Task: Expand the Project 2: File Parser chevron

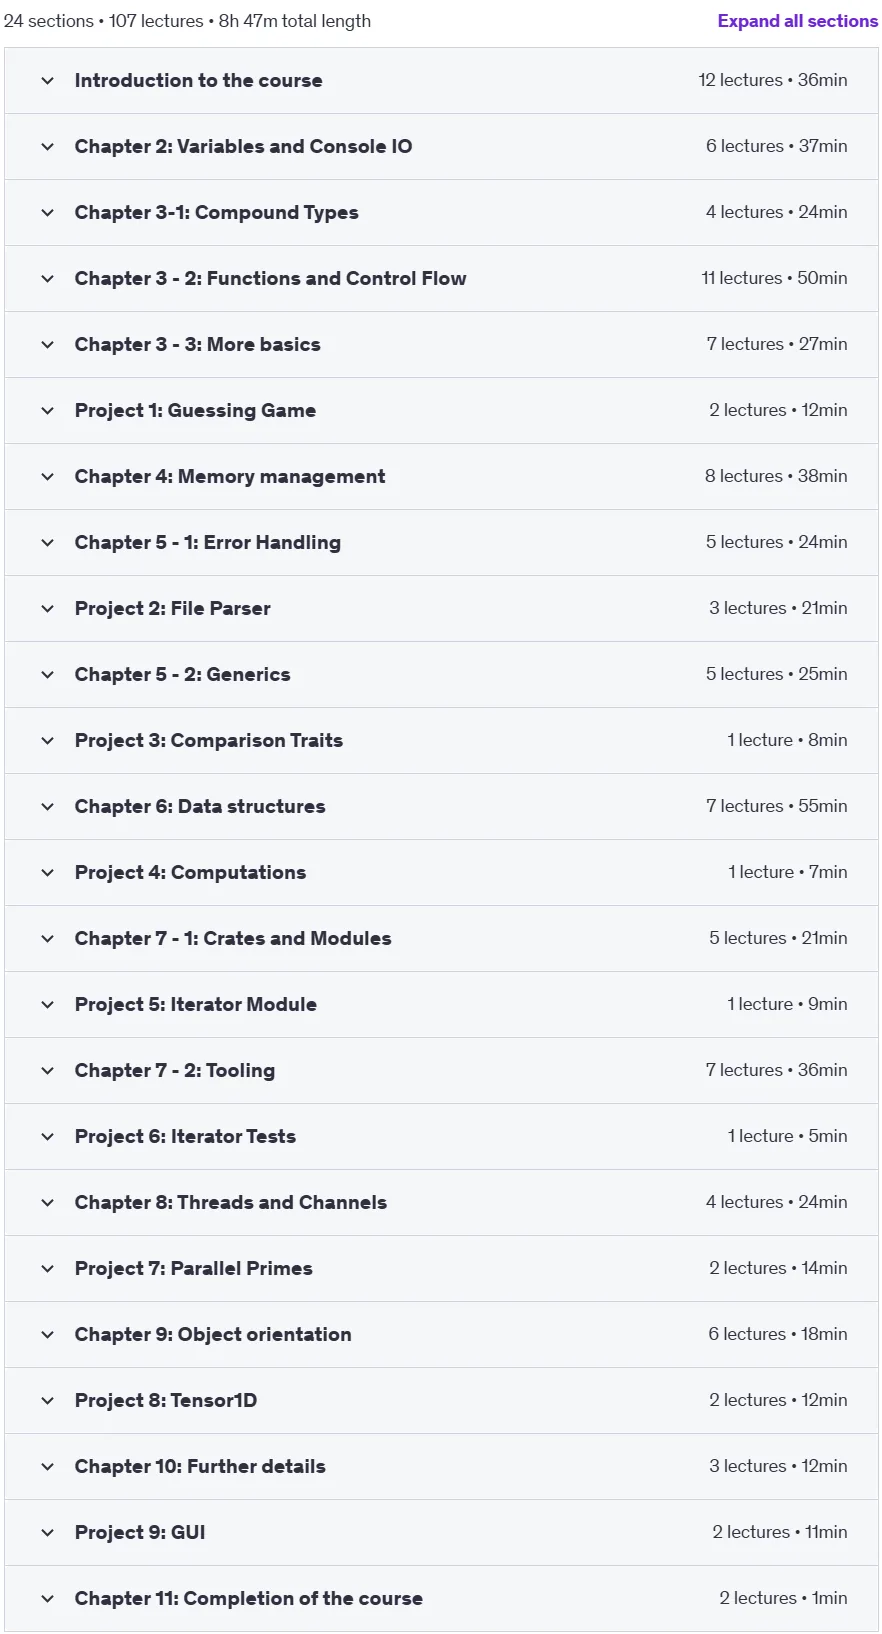Action: pos(47,609)
